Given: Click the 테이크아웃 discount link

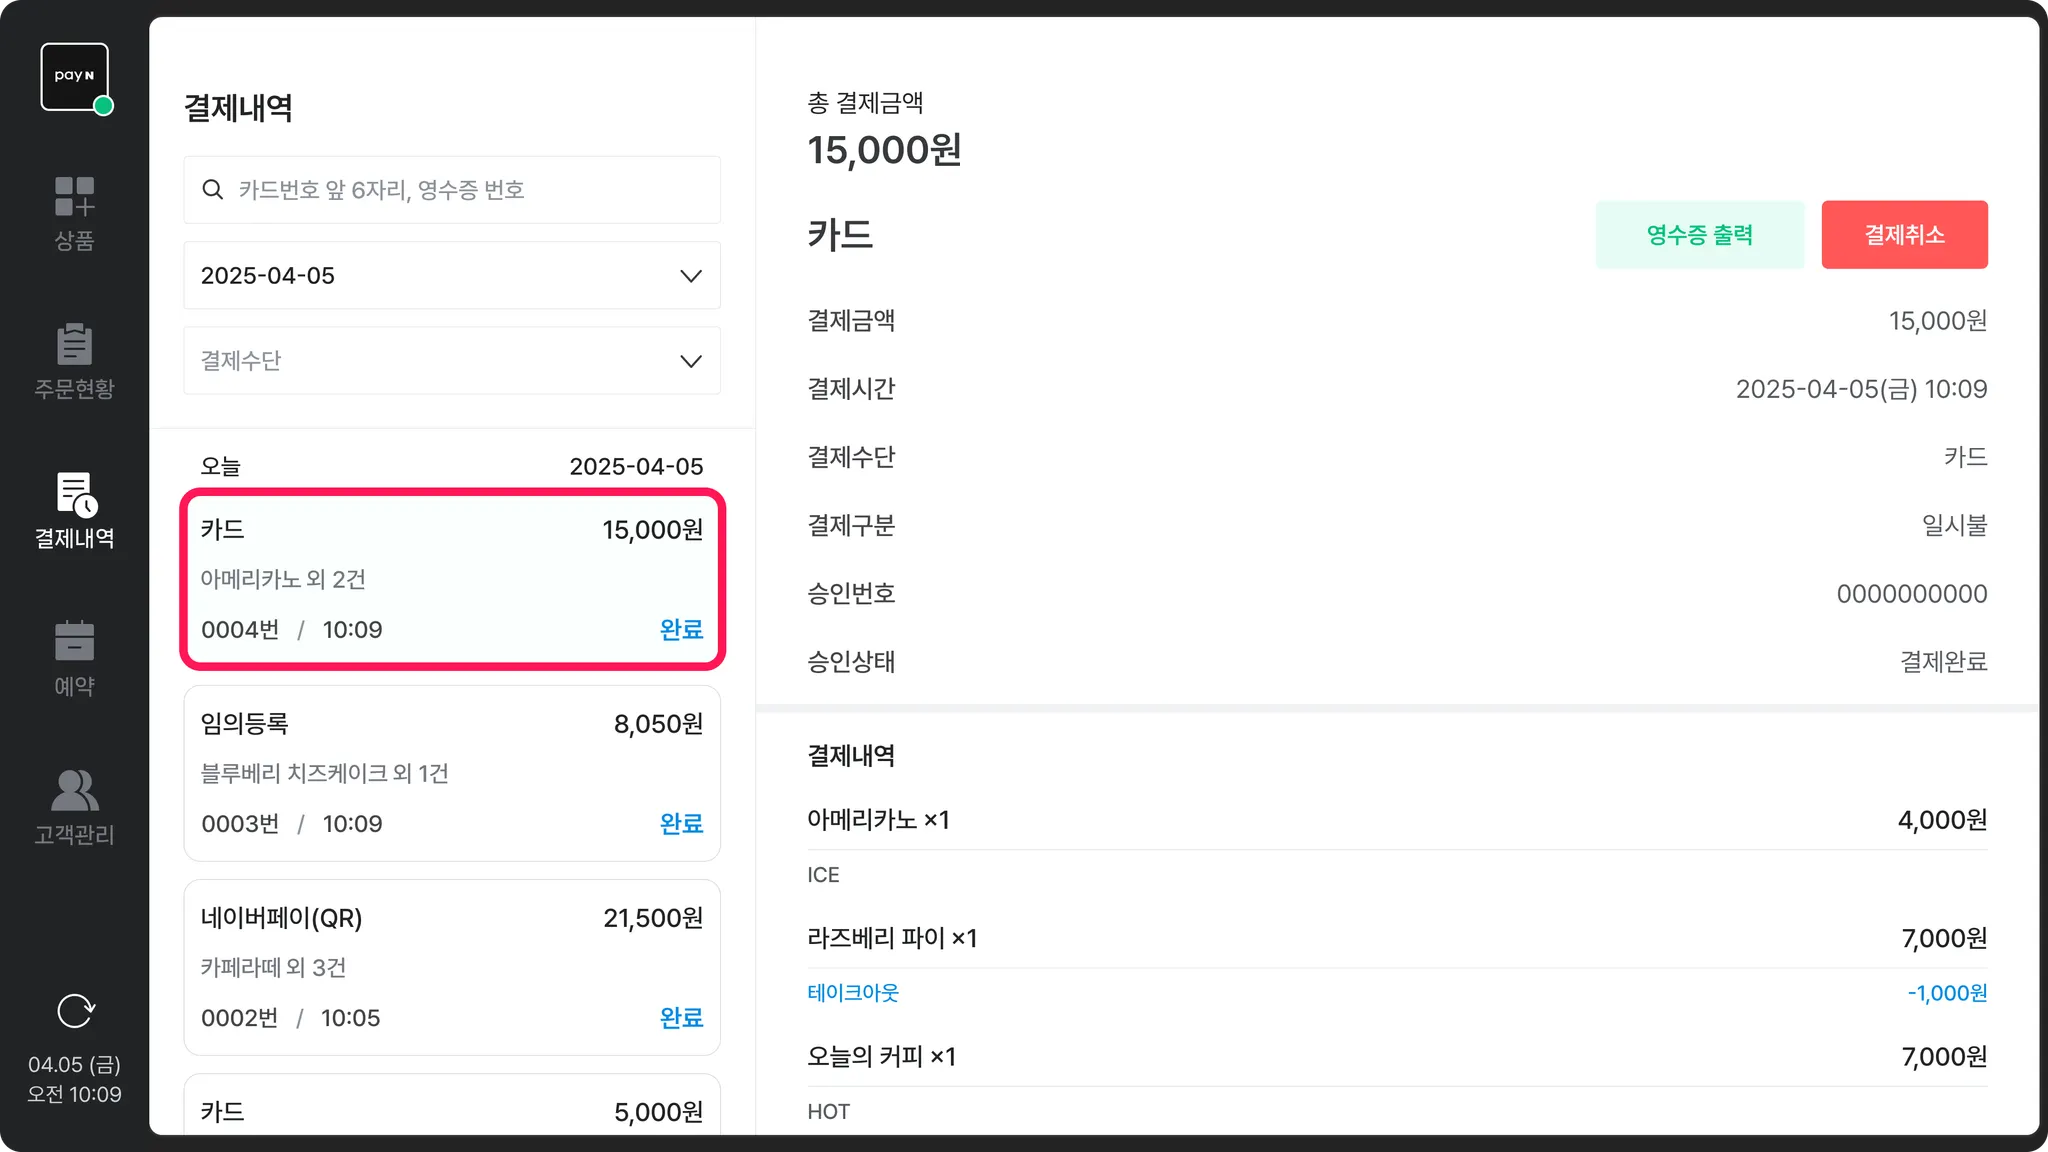Looking at the screenshot, I should coord(853,993).
